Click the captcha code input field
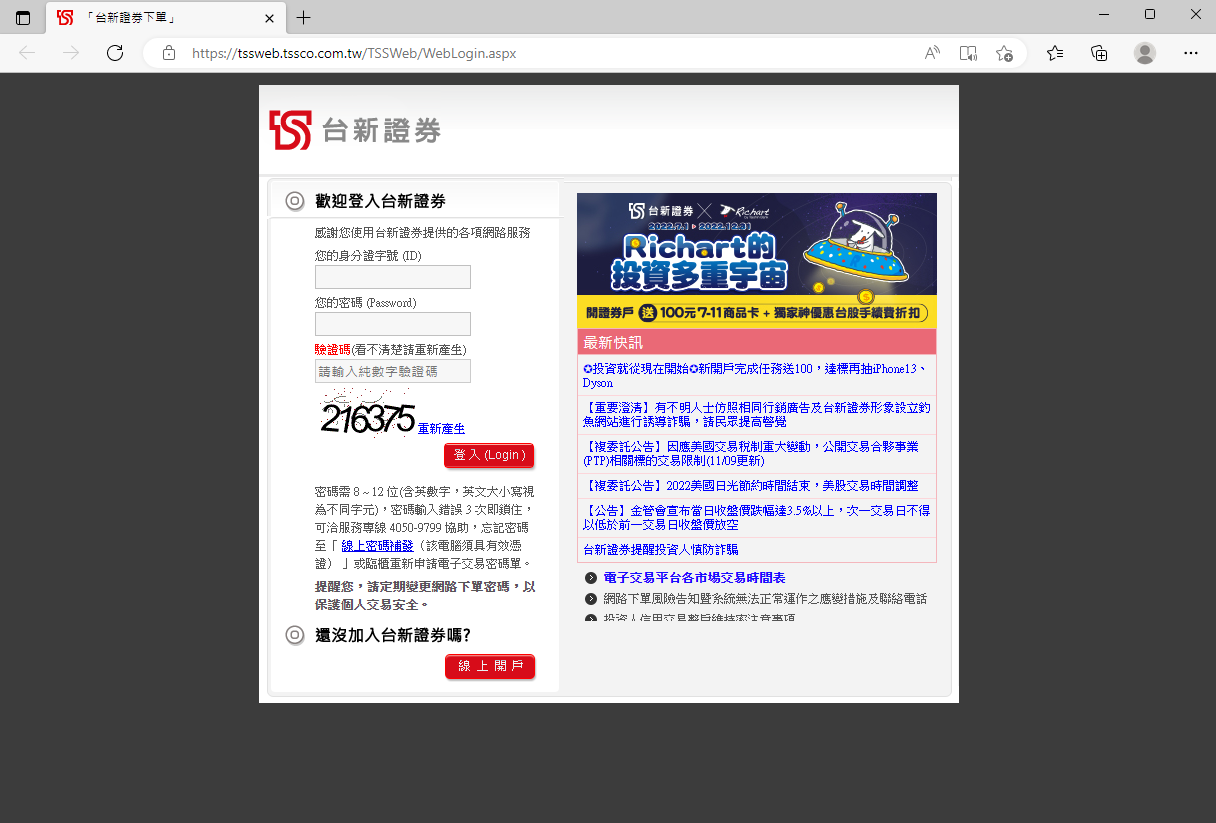 click(392, 371)
